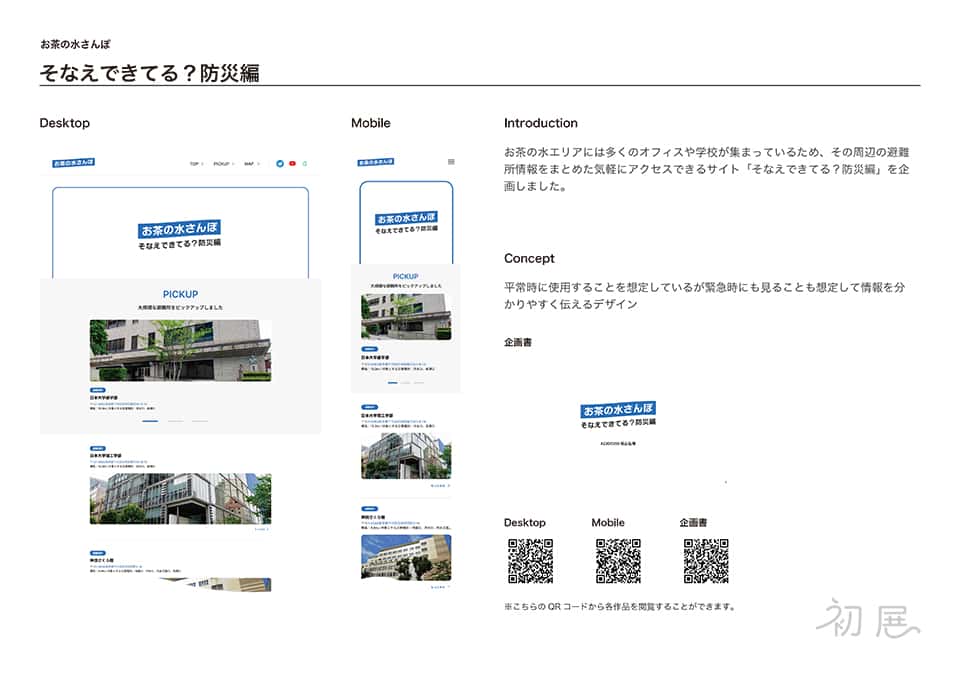Open the glass building photo in mobile mockup
Image resolution: width=960 pixels, height=678 pixels.
tap(406, 456)
